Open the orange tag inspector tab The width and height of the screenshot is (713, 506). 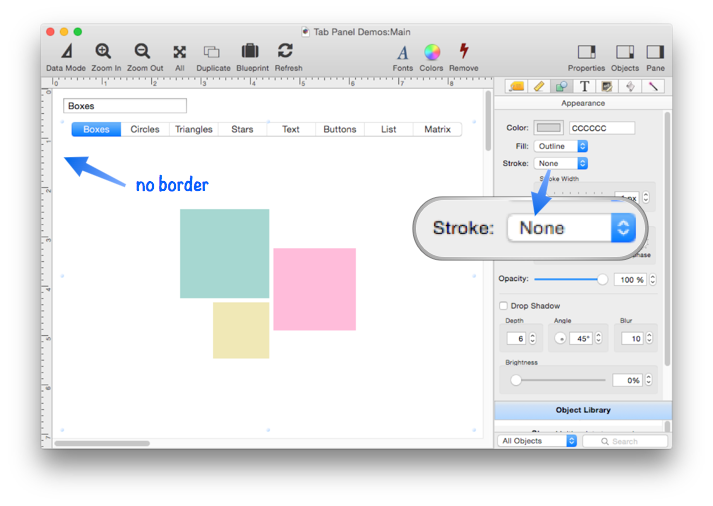tap(517, 86)
